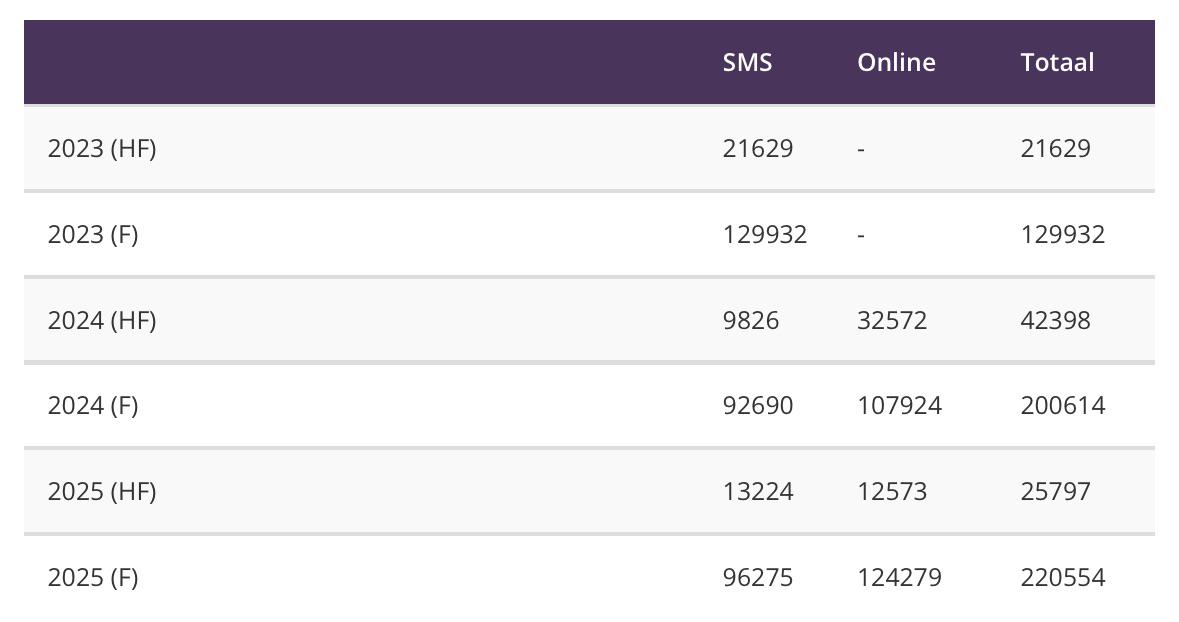Select the 2025 (F) row label
This screenshot has height=622, width=1179.
click(x=93, y=578)
